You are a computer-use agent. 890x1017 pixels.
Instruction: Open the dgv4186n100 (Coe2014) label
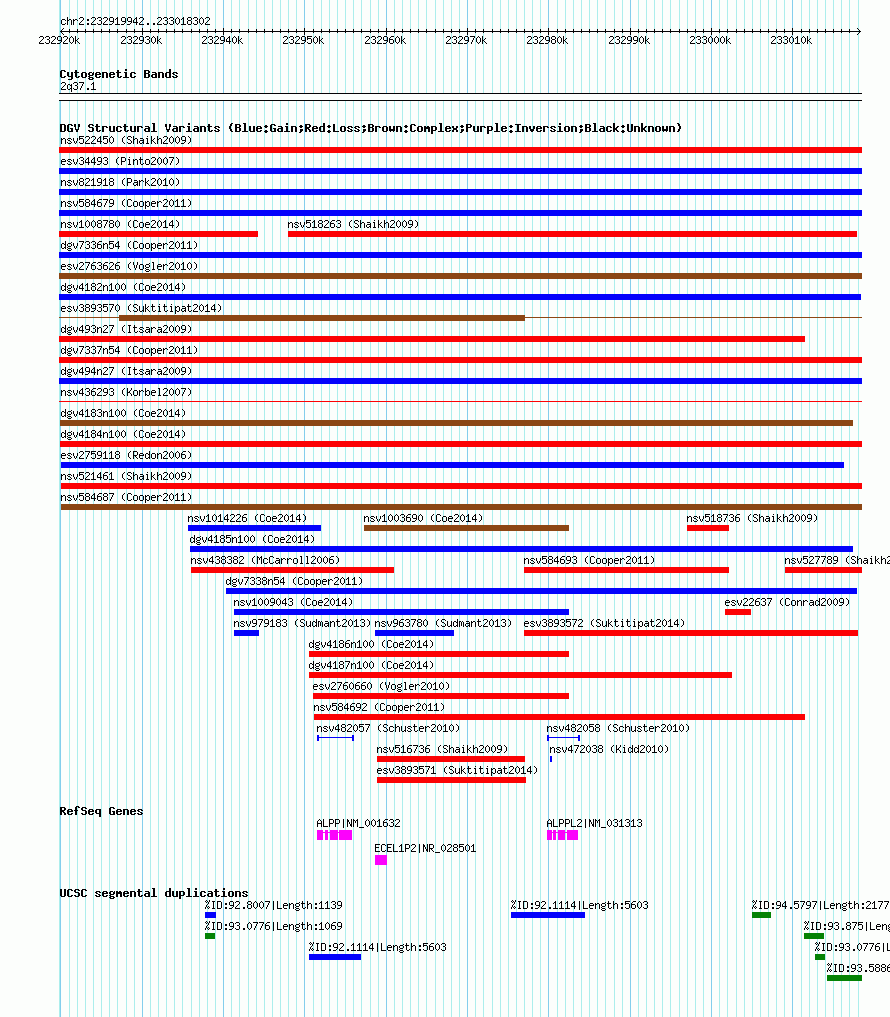pyautogui.click(x=371, y=644)
